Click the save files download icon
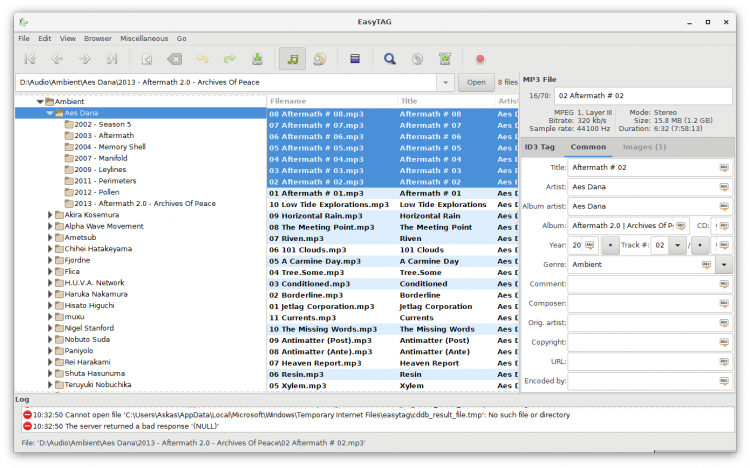750x468 pixels. [257, 59]
